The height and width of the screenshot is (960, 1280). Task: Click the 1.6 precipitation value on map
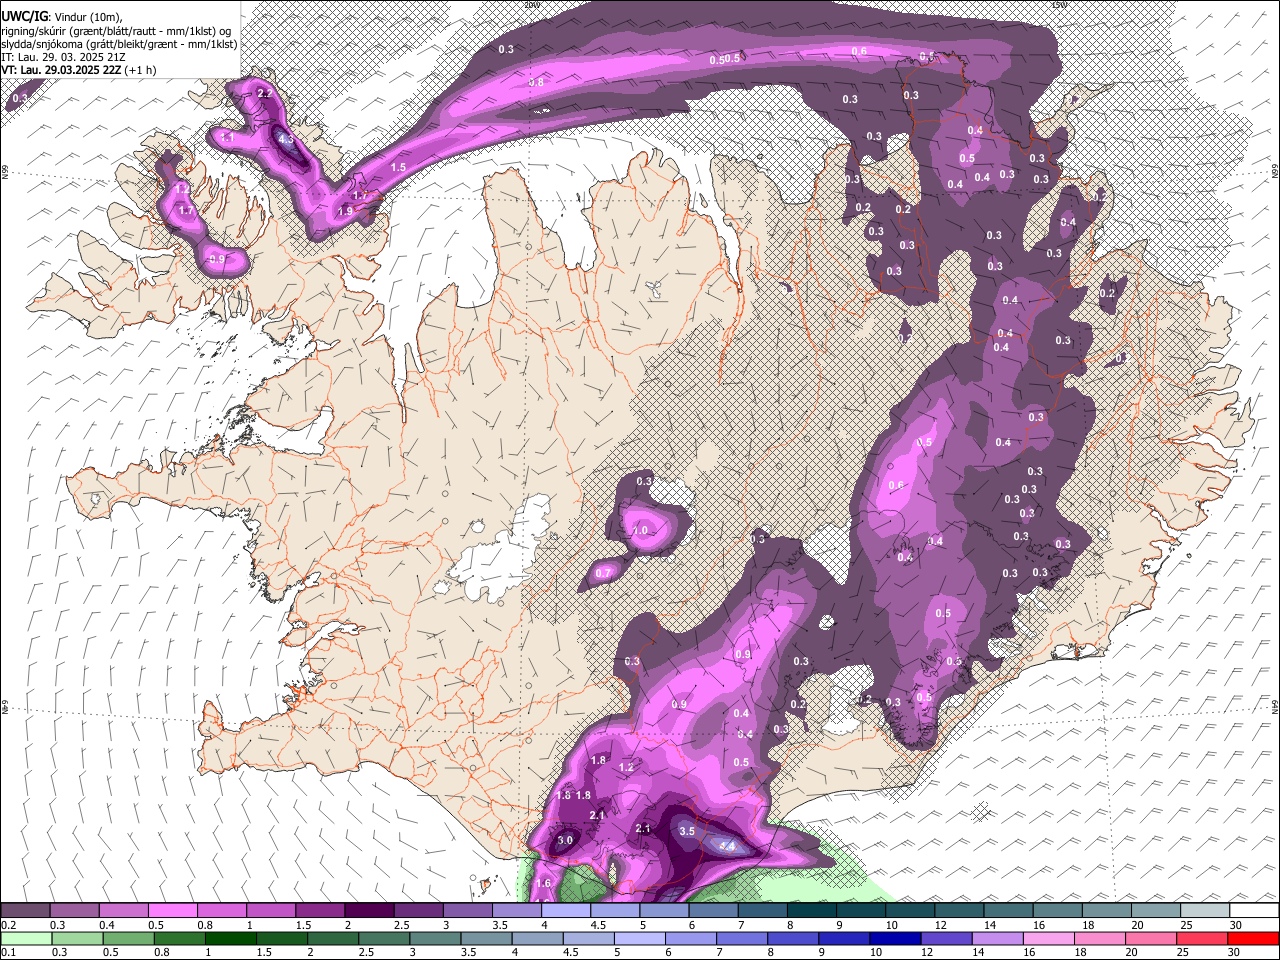pos(544,884)
